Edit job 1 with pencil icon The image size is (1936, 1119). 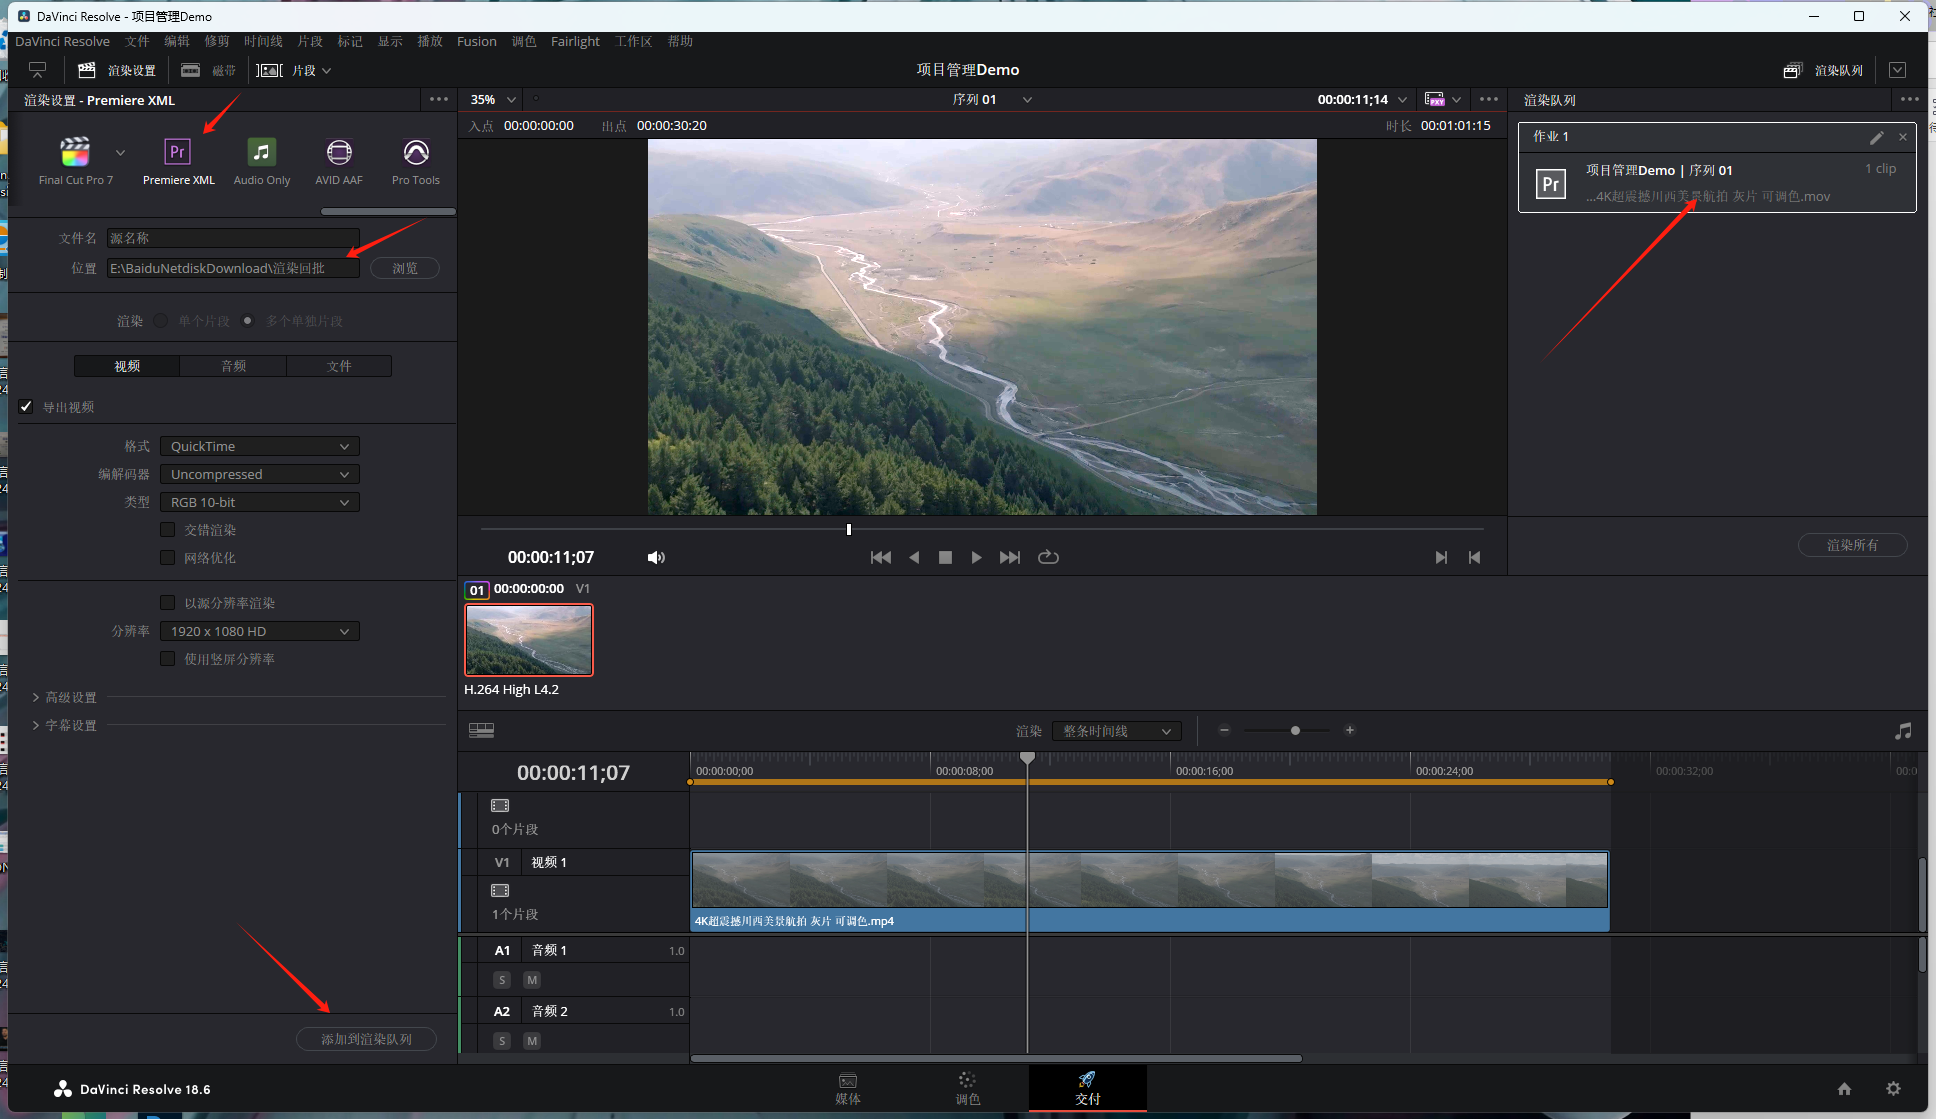click(x=1876, y=137)
